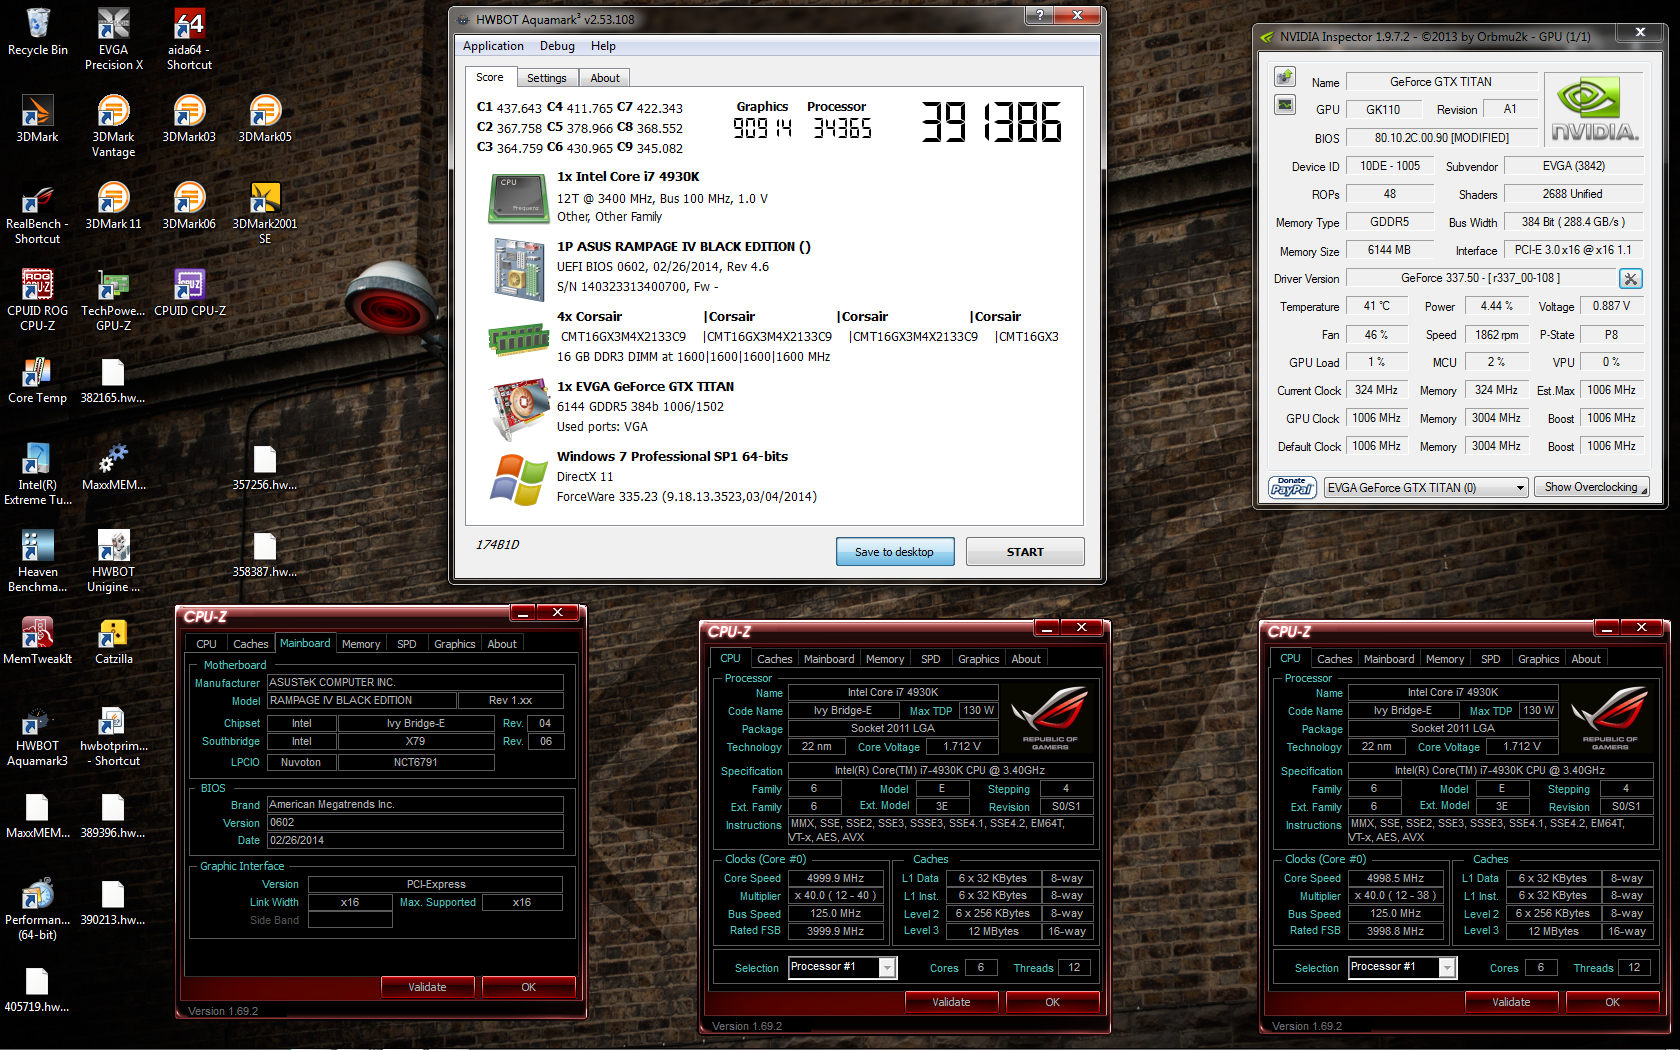
Task: Open Memory tab in left CPU-Z window
Action: pyautogui.click(x=361, y=644)
